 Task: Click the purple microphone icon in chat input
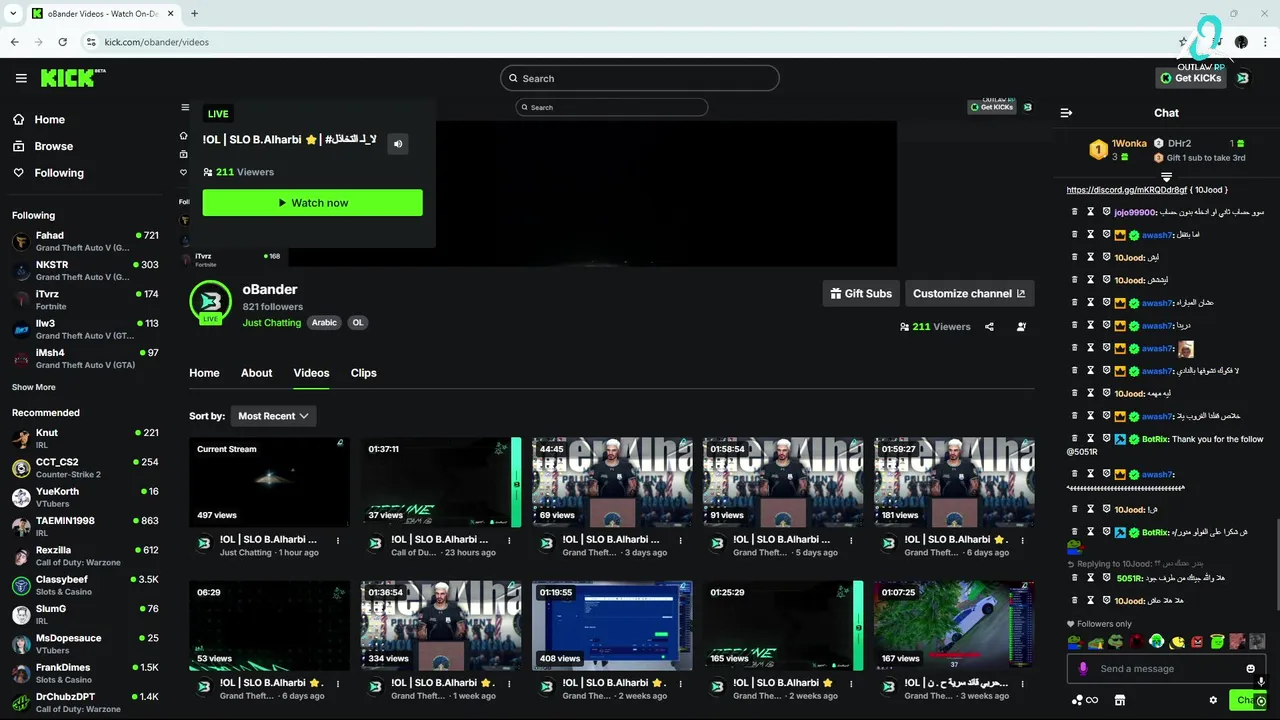pyautogui.click(x=1082, y=669)
